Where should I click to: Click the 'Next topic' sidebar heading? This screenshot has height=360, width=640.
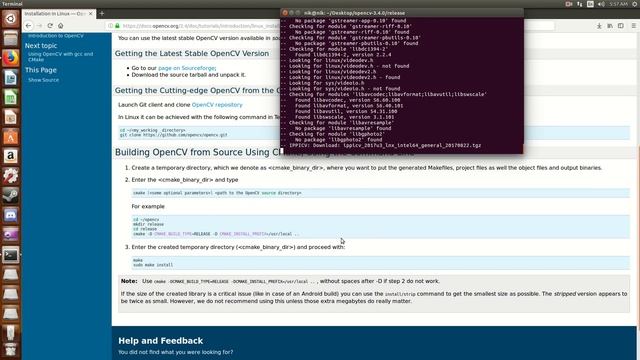41,46
